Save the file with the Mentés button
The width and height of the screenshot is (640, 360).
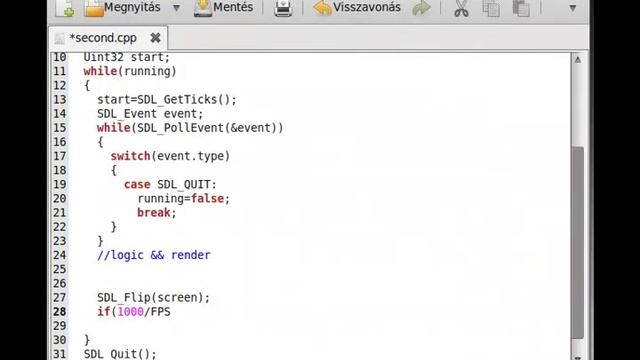[223, 8]
